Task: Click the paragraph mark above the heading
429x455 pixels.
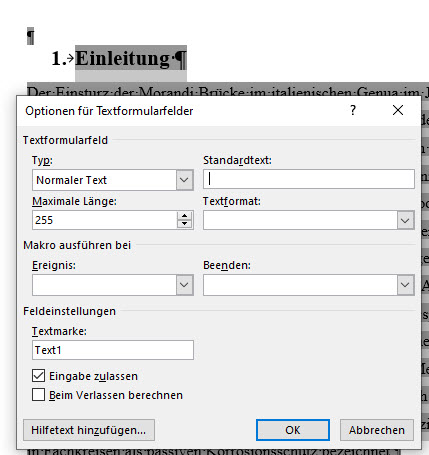Action: tap(30, 36)
